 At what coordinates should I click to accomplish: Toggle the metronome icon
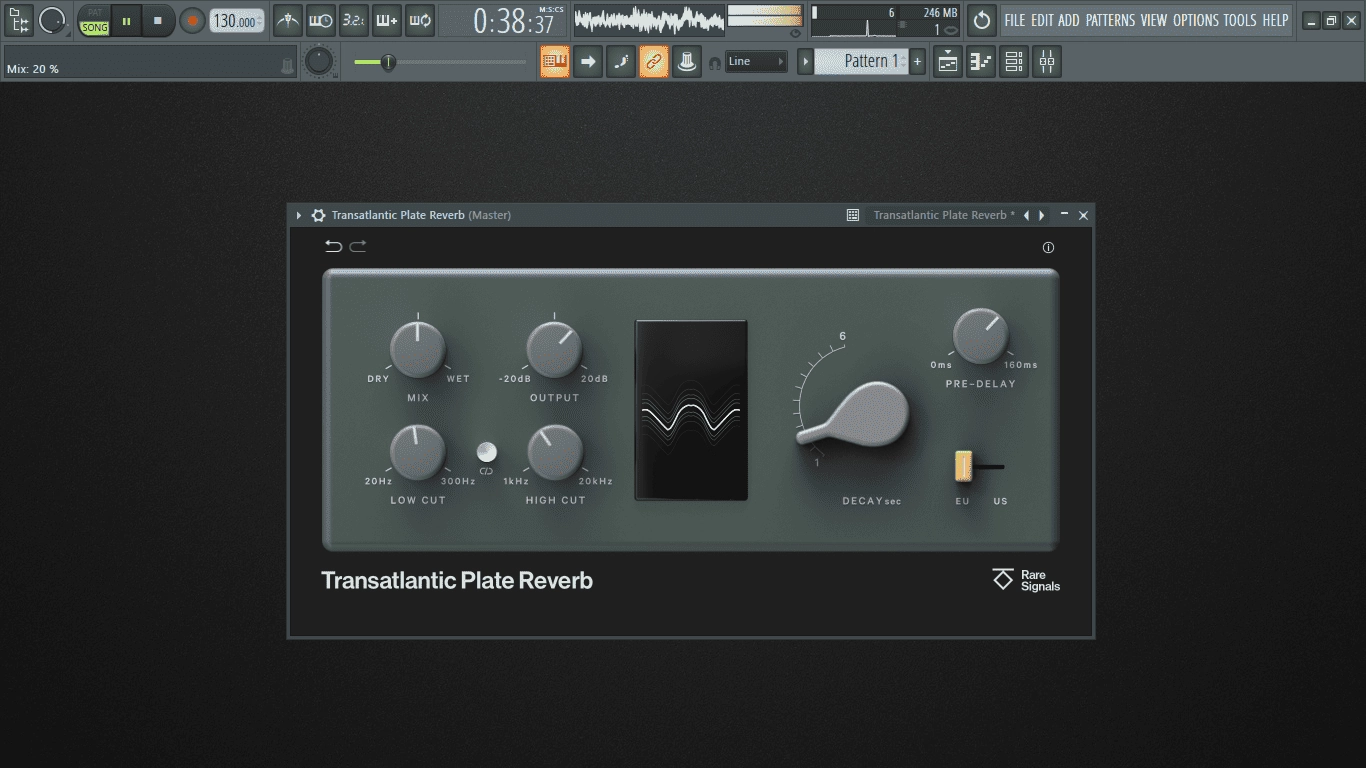[x=288, y=20]
